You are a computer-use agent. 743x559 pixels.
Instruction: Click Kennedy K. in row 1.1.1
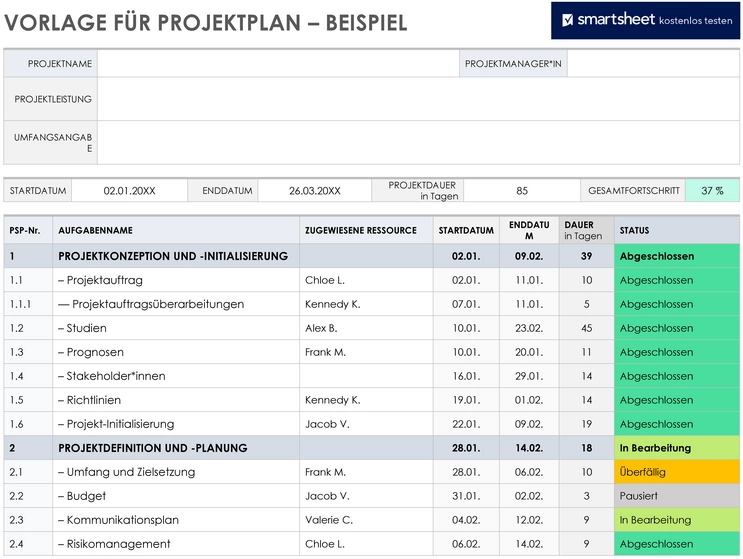pyautogui.click(x=366, y=304)
